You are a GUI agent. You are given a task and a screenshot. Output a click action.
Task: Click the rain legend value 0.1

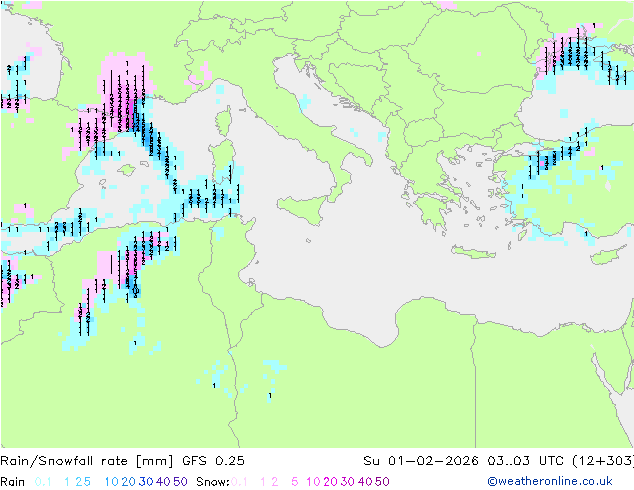click(43, 482)
